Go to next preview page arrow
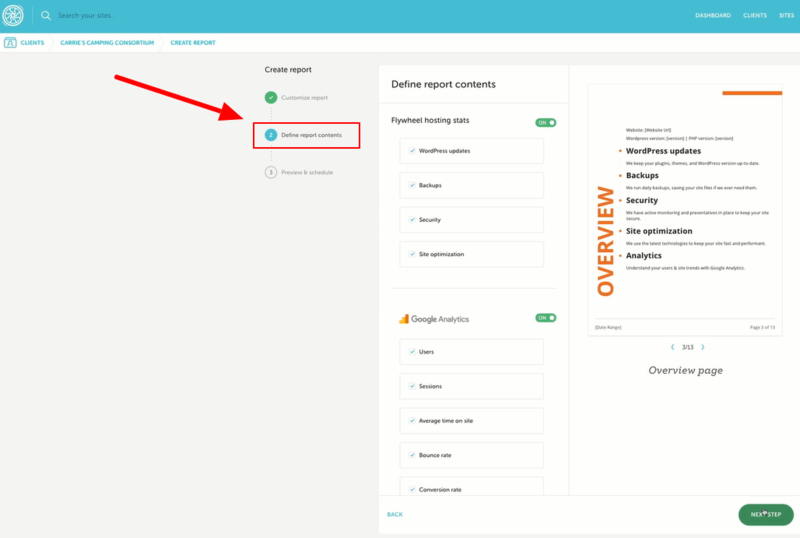Image resolution: width=800 pixels, height=538 pixels. coord(703,347)
